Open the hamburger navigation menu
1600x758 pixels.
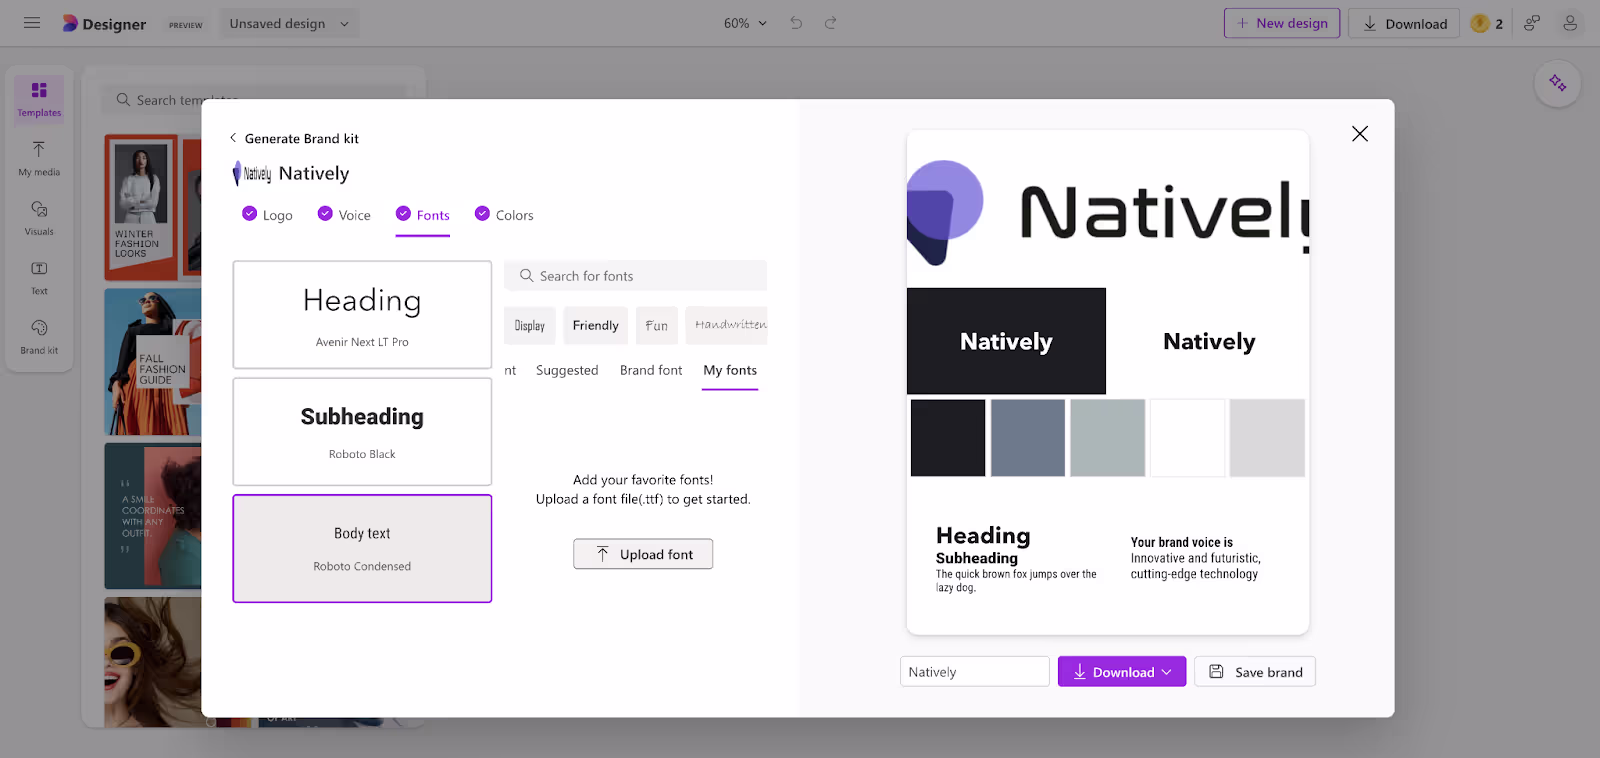pos(32,23)
